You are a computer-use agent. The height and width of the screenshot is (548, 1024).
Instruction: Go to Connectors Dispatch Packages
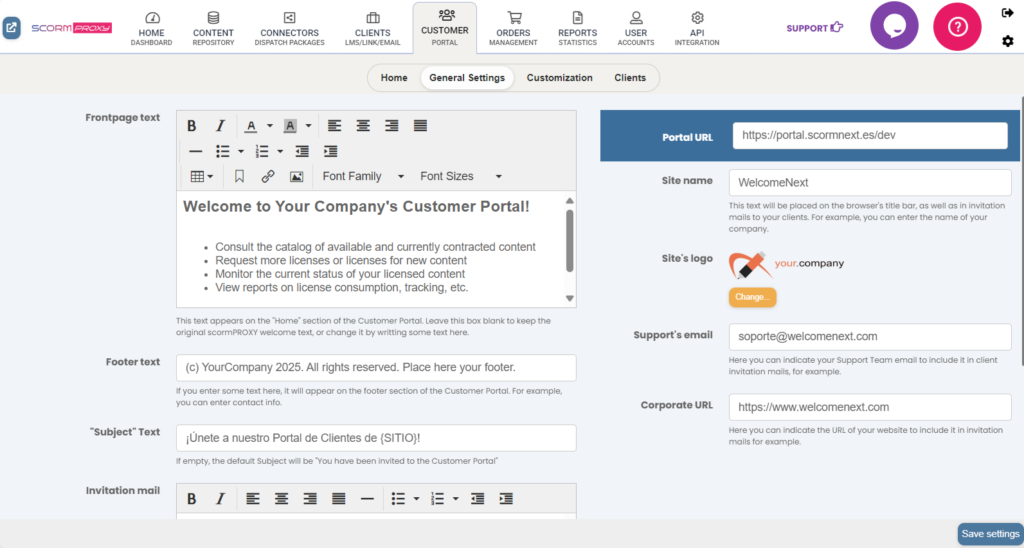(x=289, y=29)
